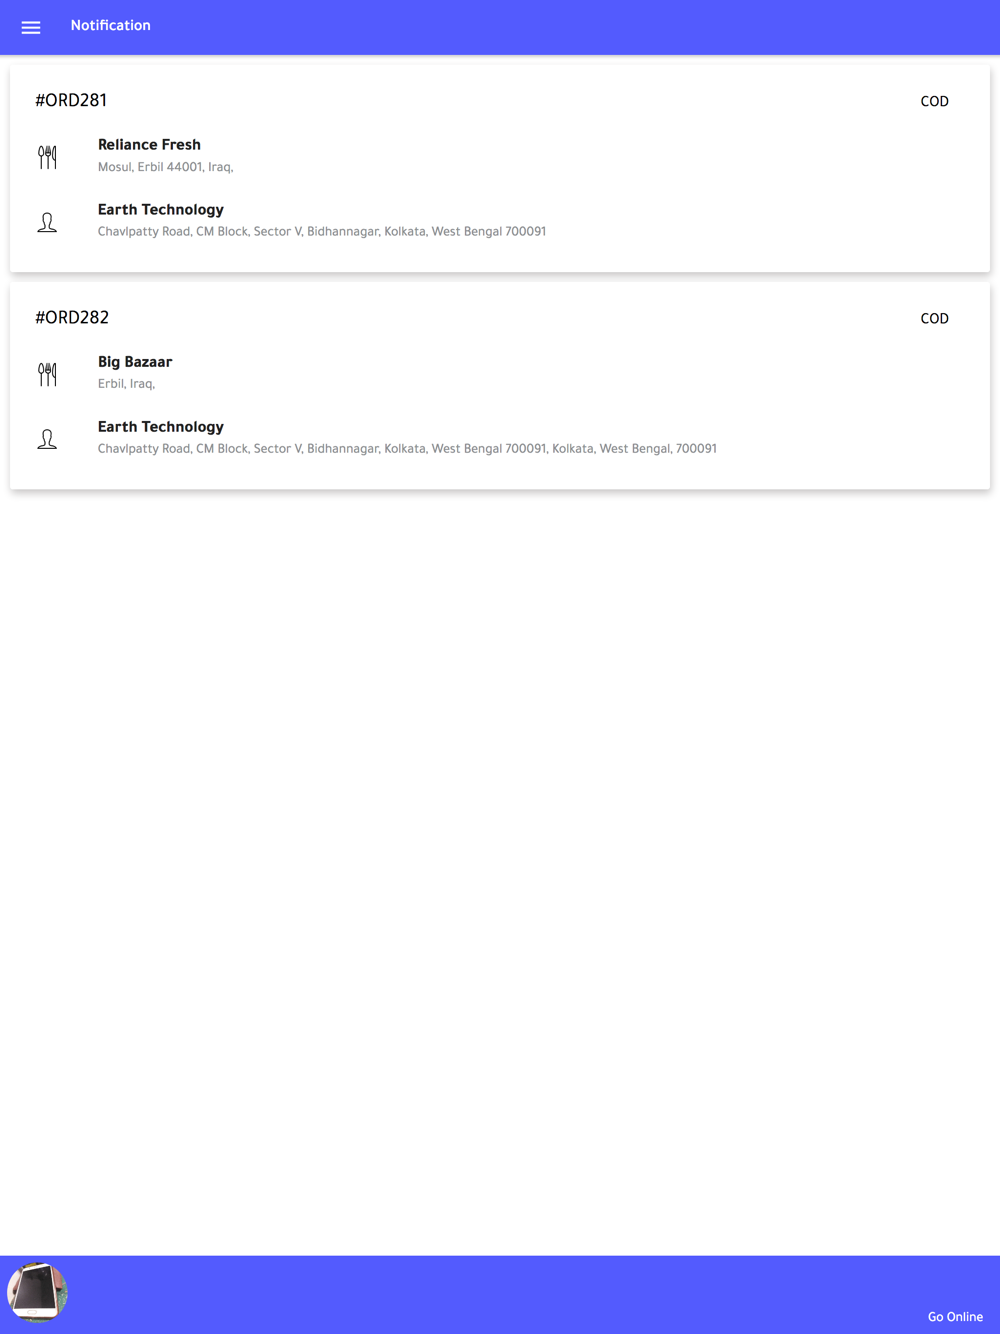The width and height of the screenshot is (1000, 1334).
Task: Select the Reliance Fresh store name
Action: [149, 144]
